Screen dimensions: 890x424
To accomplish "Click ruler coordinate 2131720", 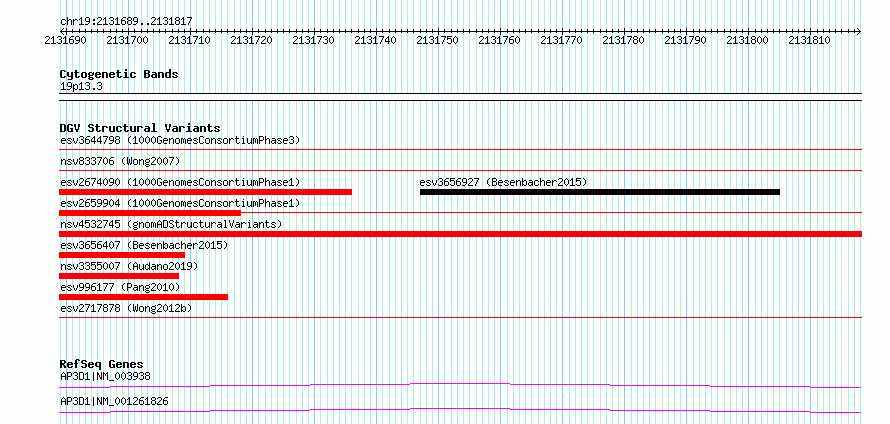I will 251,40.
